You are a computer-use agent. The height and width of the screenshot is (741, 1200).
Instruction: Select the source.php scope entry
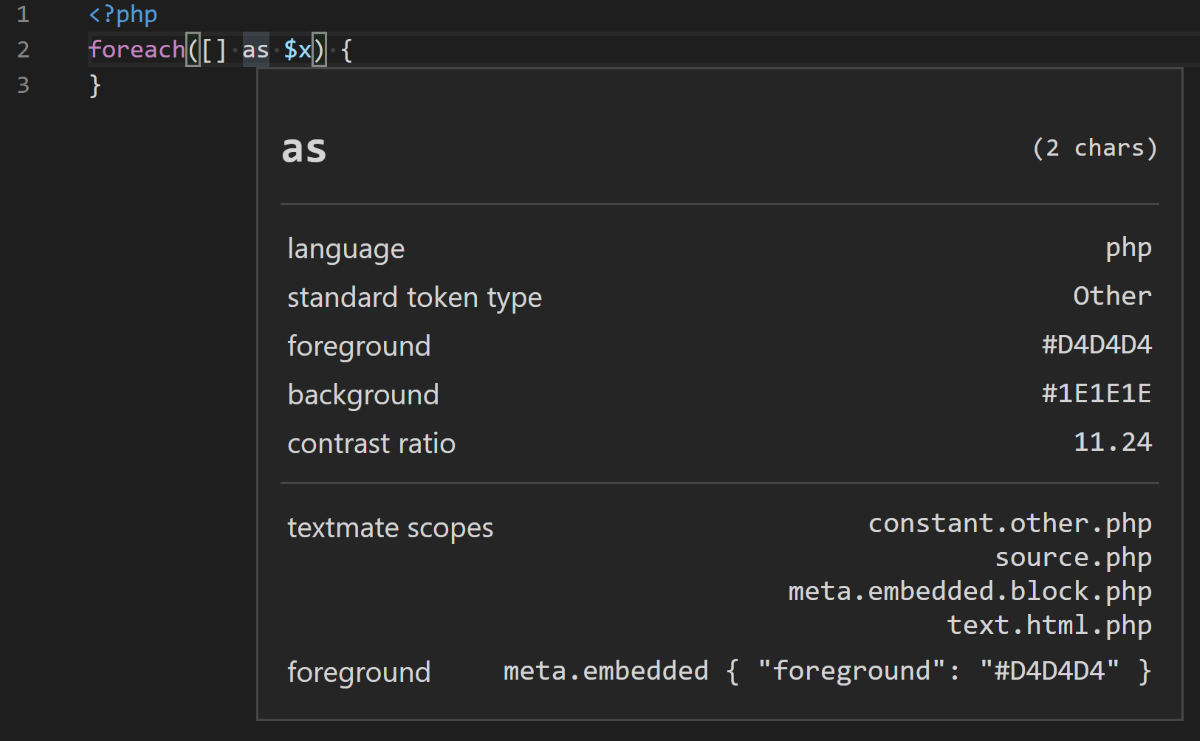1073,557
